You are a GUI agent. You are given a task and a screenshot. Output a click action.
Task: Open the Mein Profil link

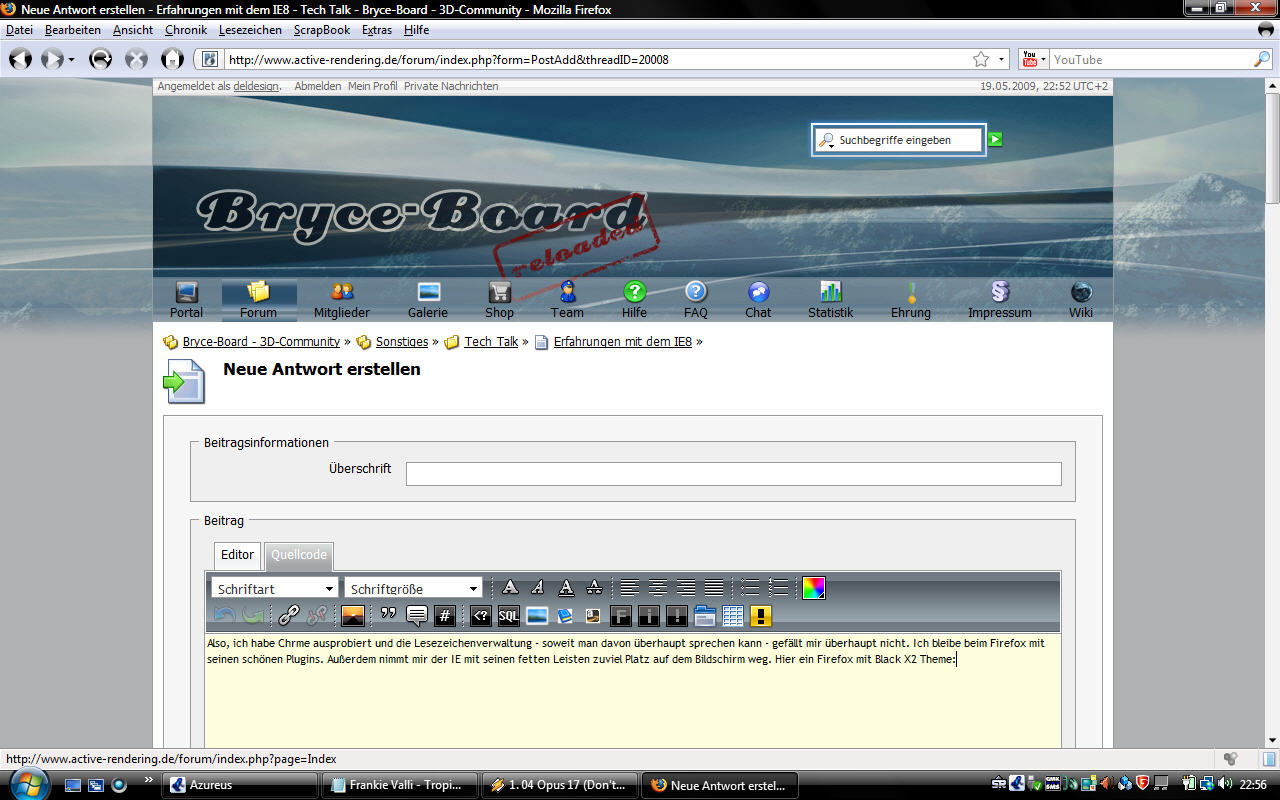[372, 86]
